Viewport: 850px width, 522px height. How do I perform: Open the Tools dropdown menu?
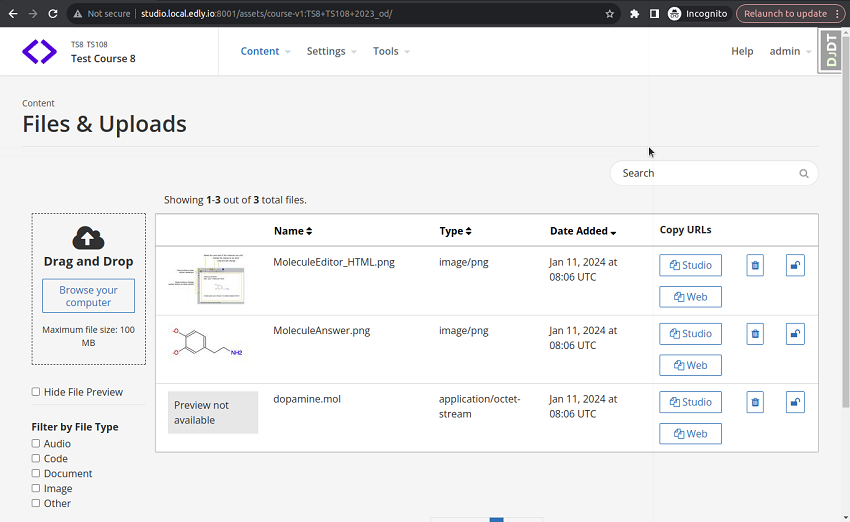[391, 51]
